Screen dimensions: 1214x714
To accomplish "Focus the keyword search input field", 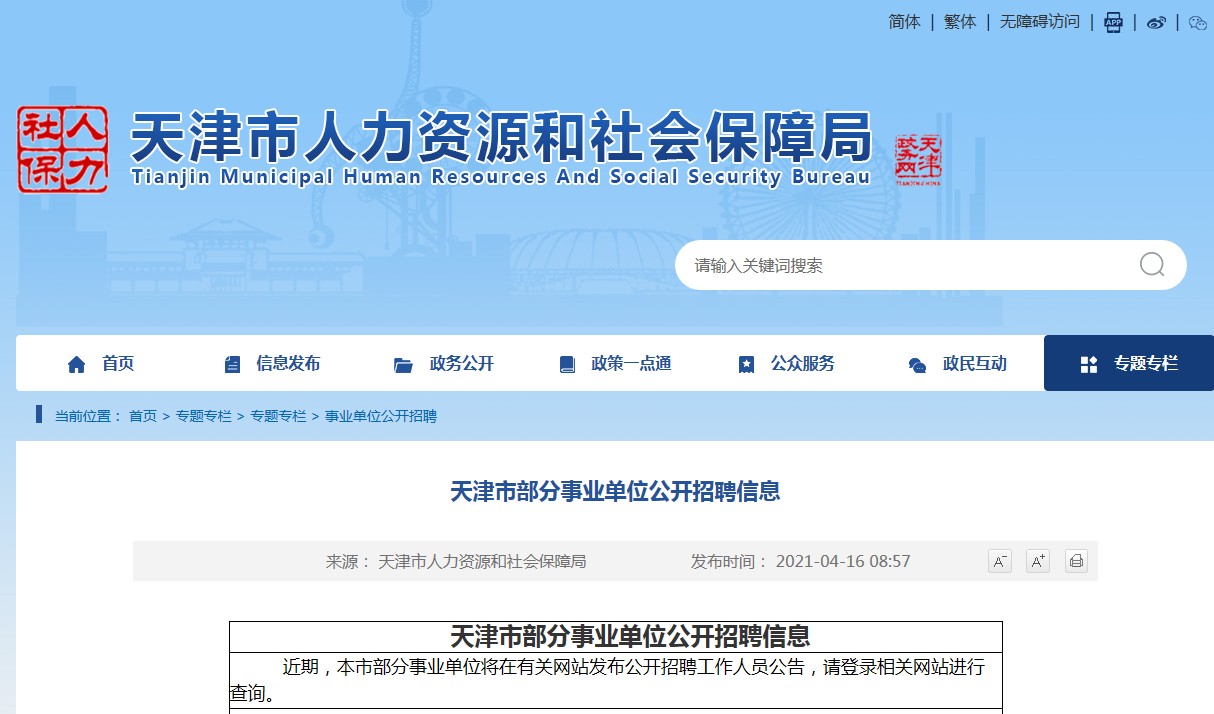I will [900, 265].
